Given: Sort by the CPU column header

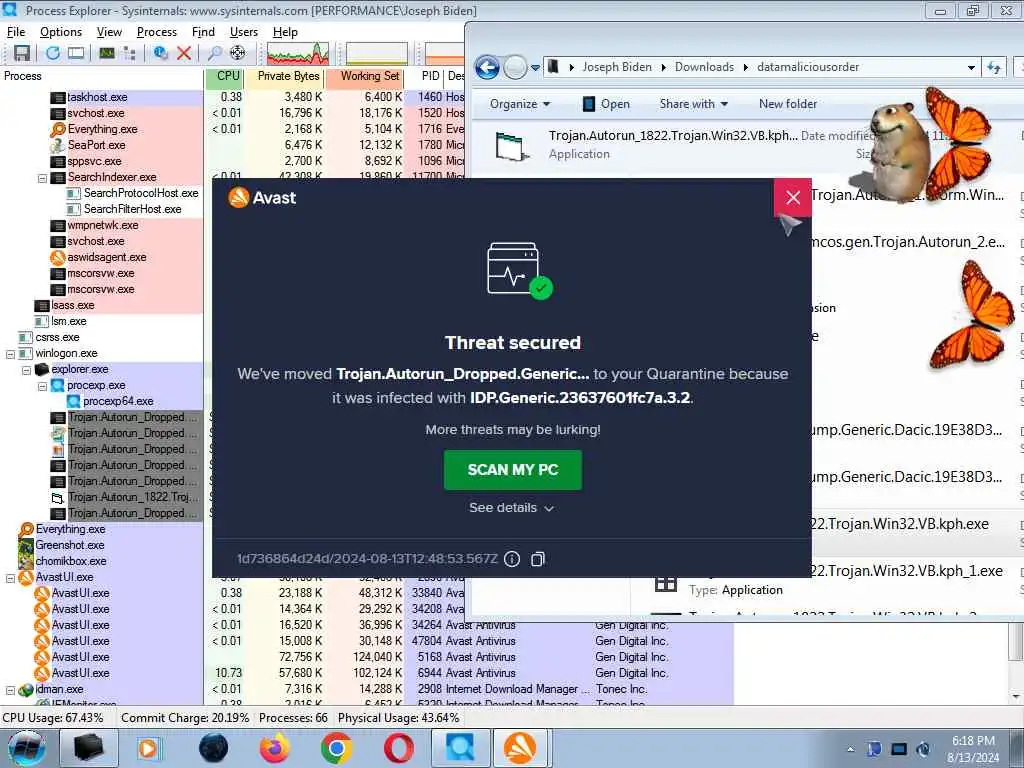Looking at the screenshot, I should click(x=225, y=76).
